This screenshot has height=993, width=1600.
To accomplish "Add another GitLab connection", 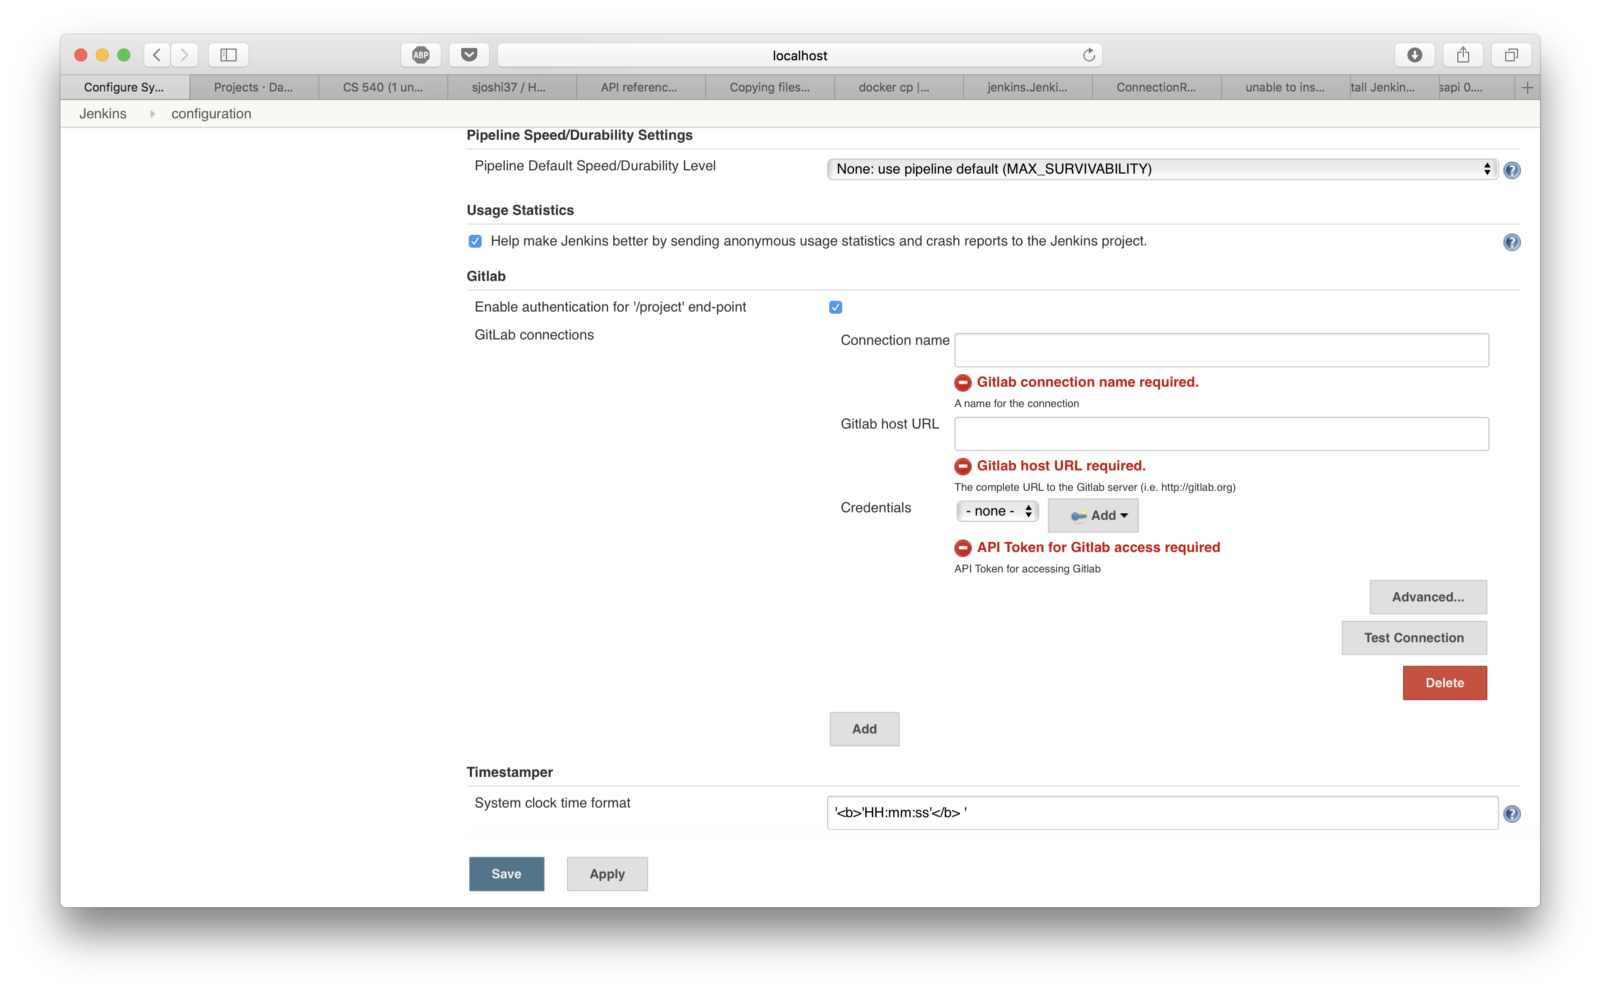I will (864, 729).
